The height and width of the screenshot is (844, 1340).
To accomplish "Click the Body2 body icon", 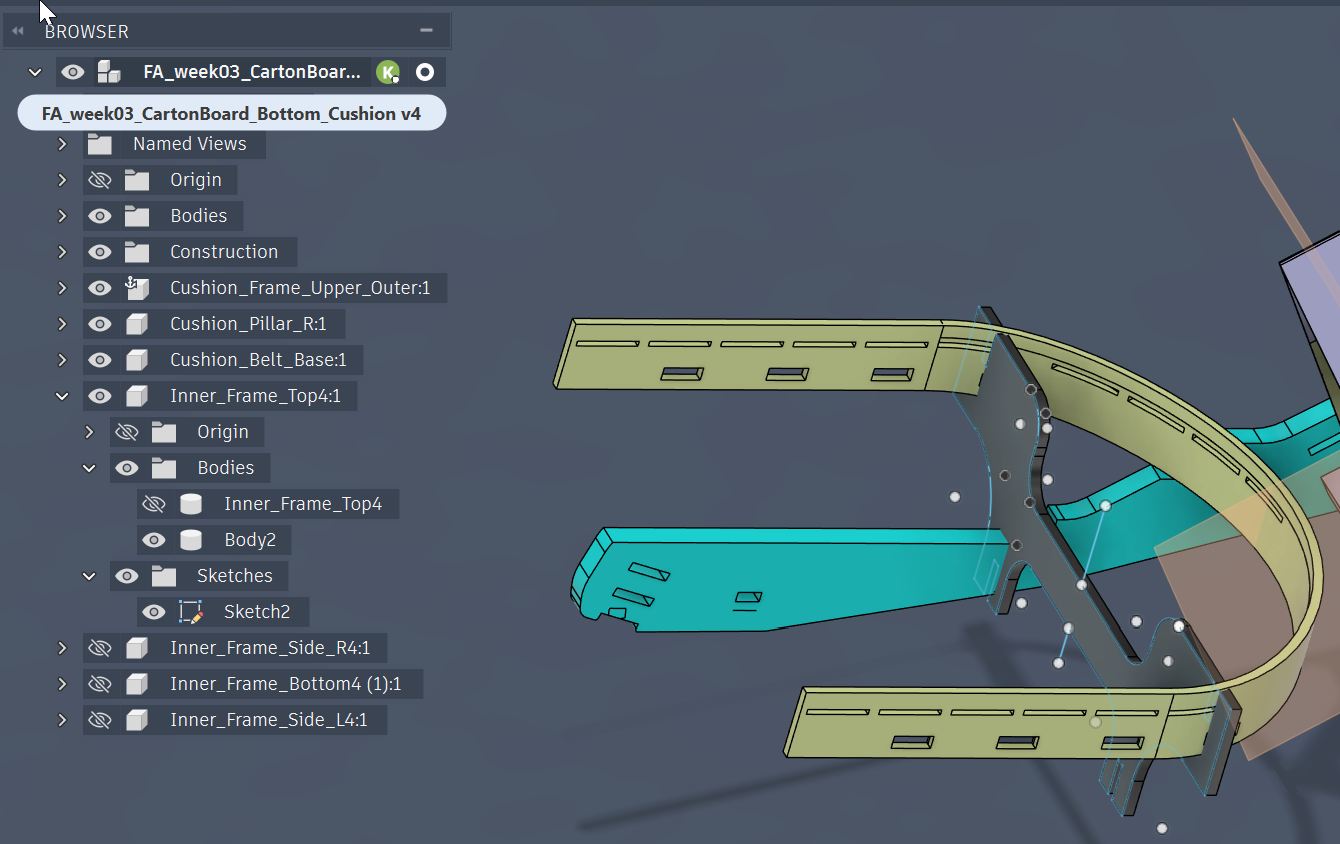I will (x=190, y=539).
